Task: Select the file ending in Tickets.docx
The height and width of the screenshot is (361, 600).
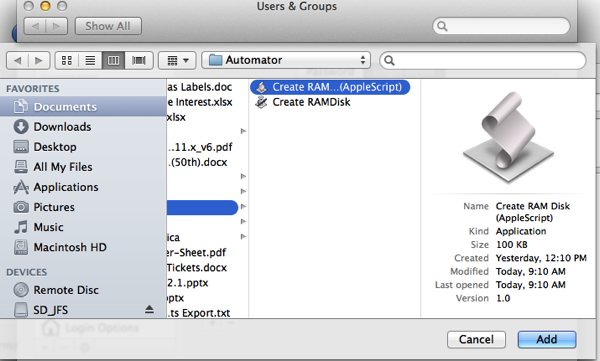Action: click(197, 268)
